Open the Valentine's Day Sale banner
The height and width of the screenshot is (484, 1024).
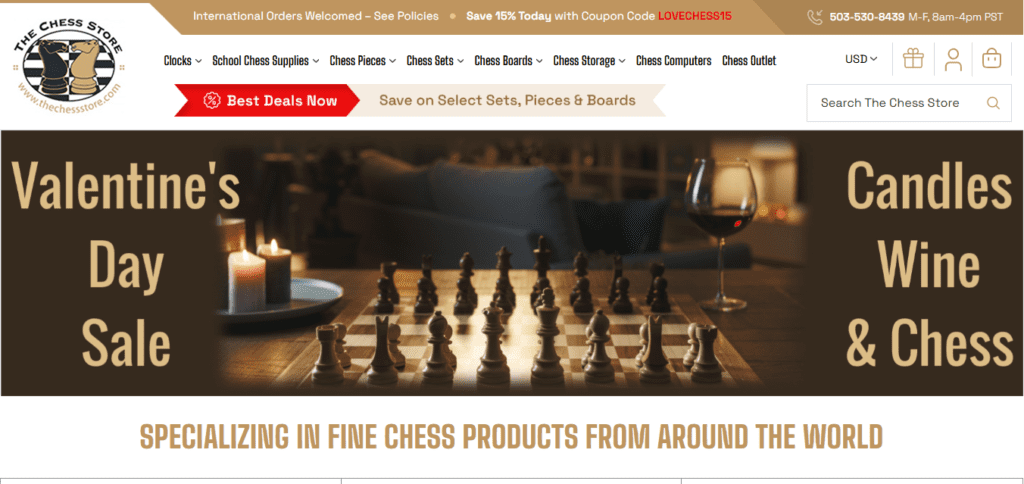tap(512, 263)
